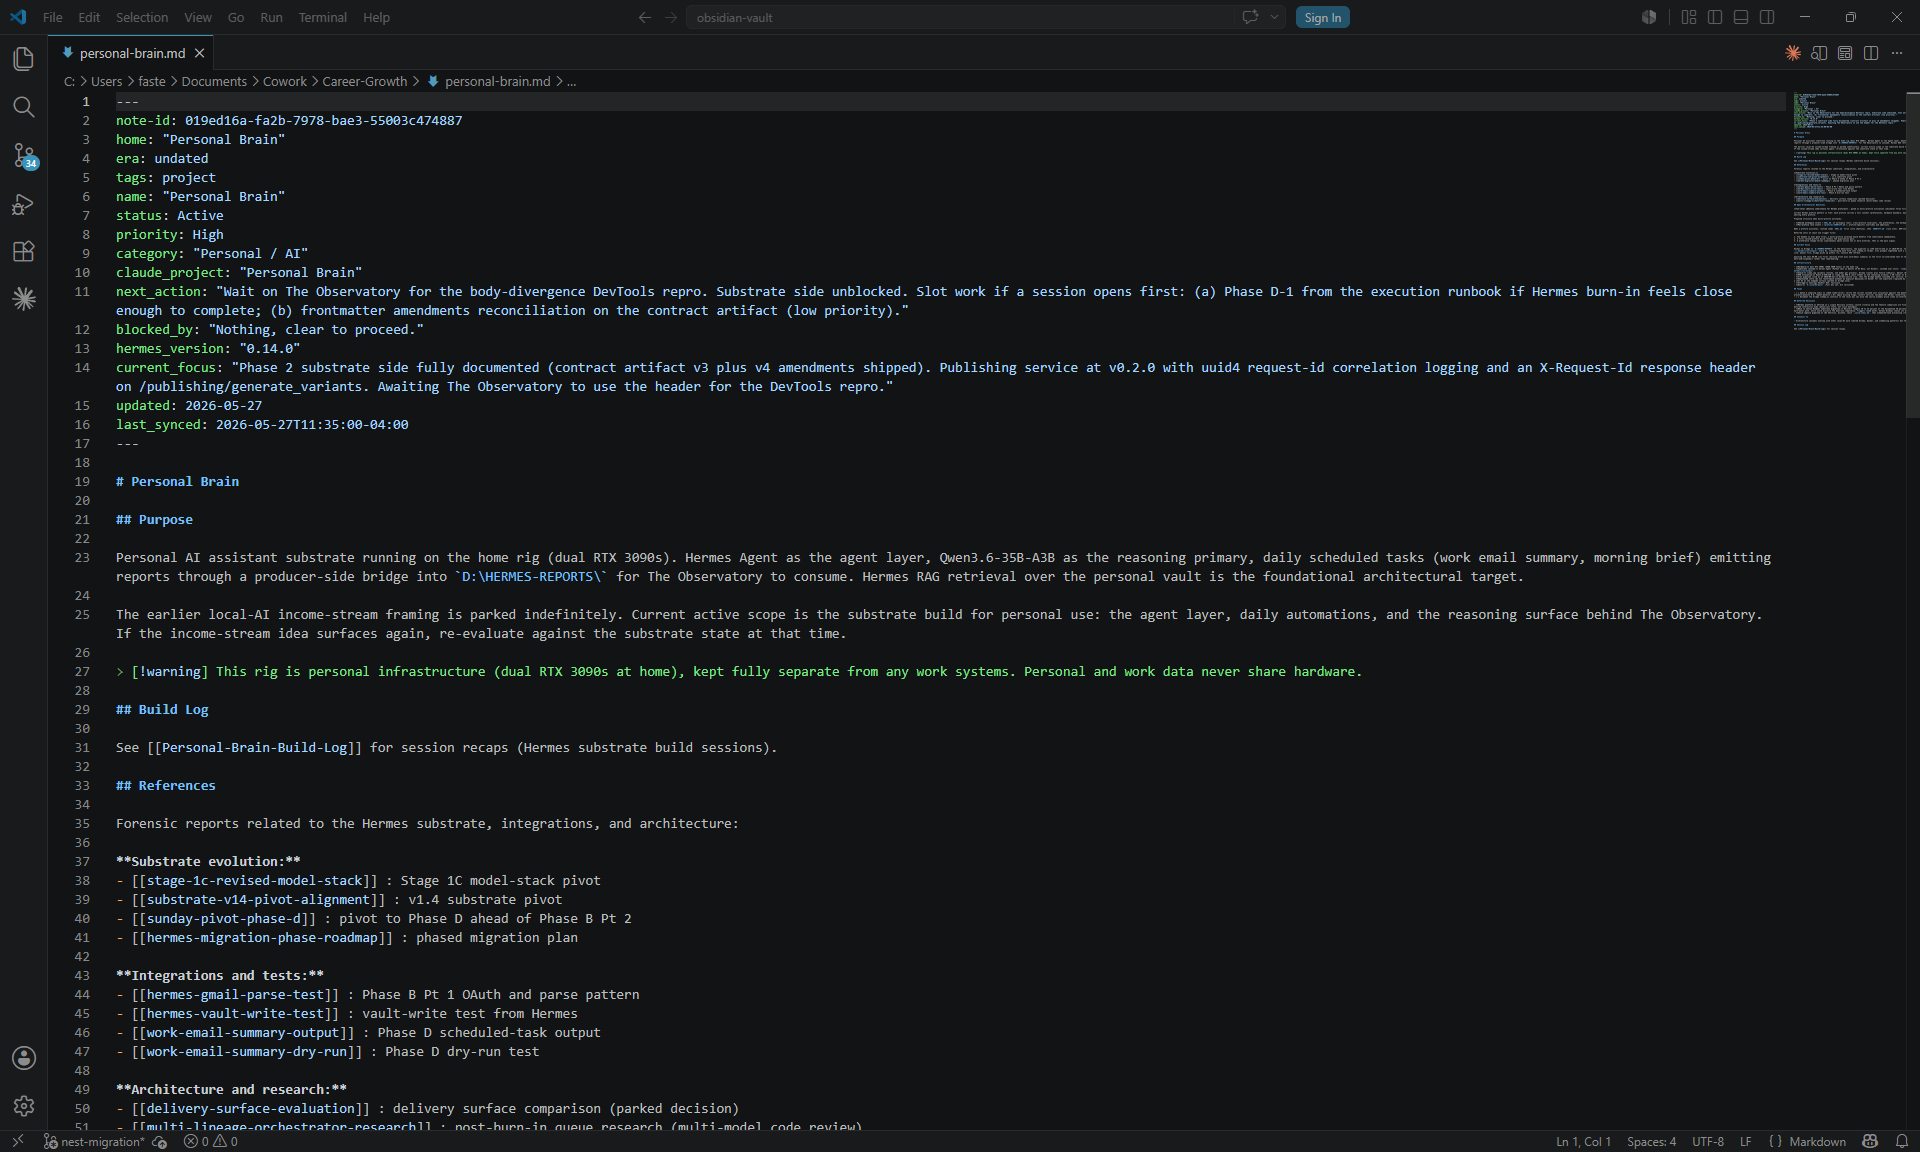The height and width of the screenshot is (1152, 1920).
Task: Open the Extensions view
Action: (x=24, y=251)
